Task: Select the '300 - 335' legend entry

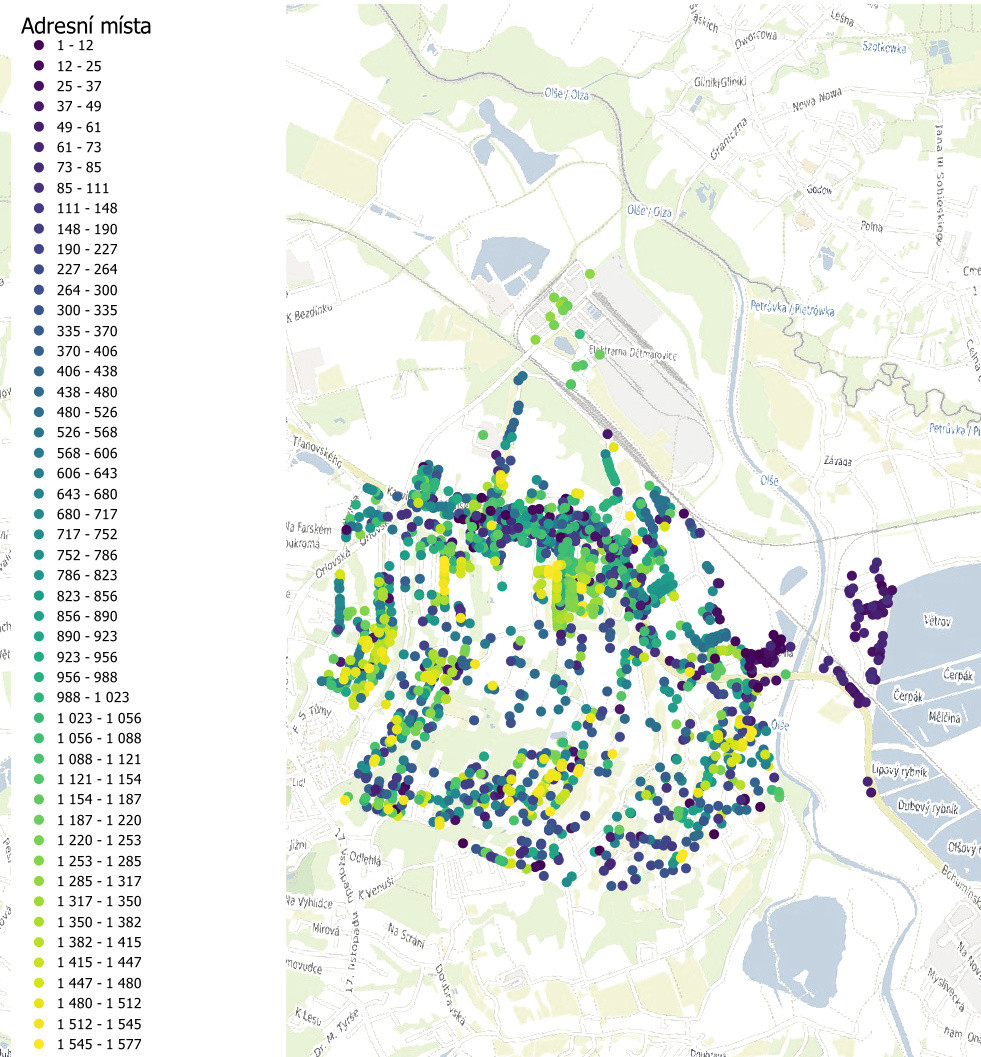Action: click(76, 310)
